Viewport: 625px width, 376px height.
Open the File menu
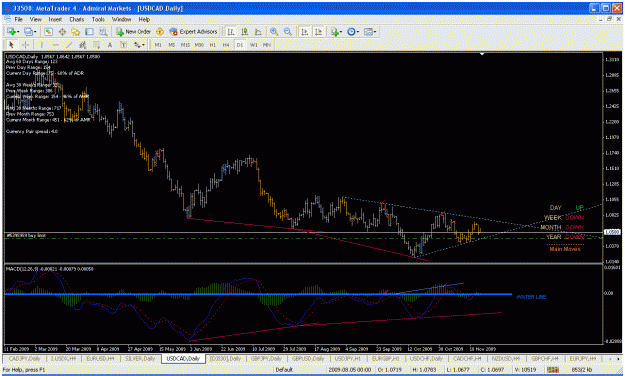[19, 19]
